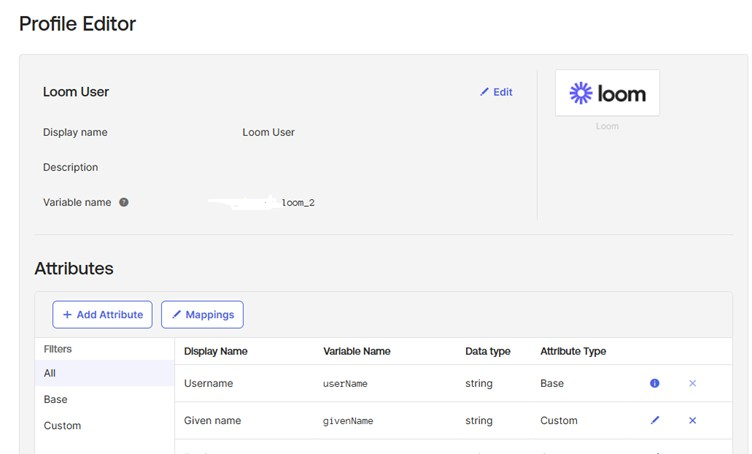Click the Data type column header
This screenshot has width=752, height=454.
click(488, 351)
